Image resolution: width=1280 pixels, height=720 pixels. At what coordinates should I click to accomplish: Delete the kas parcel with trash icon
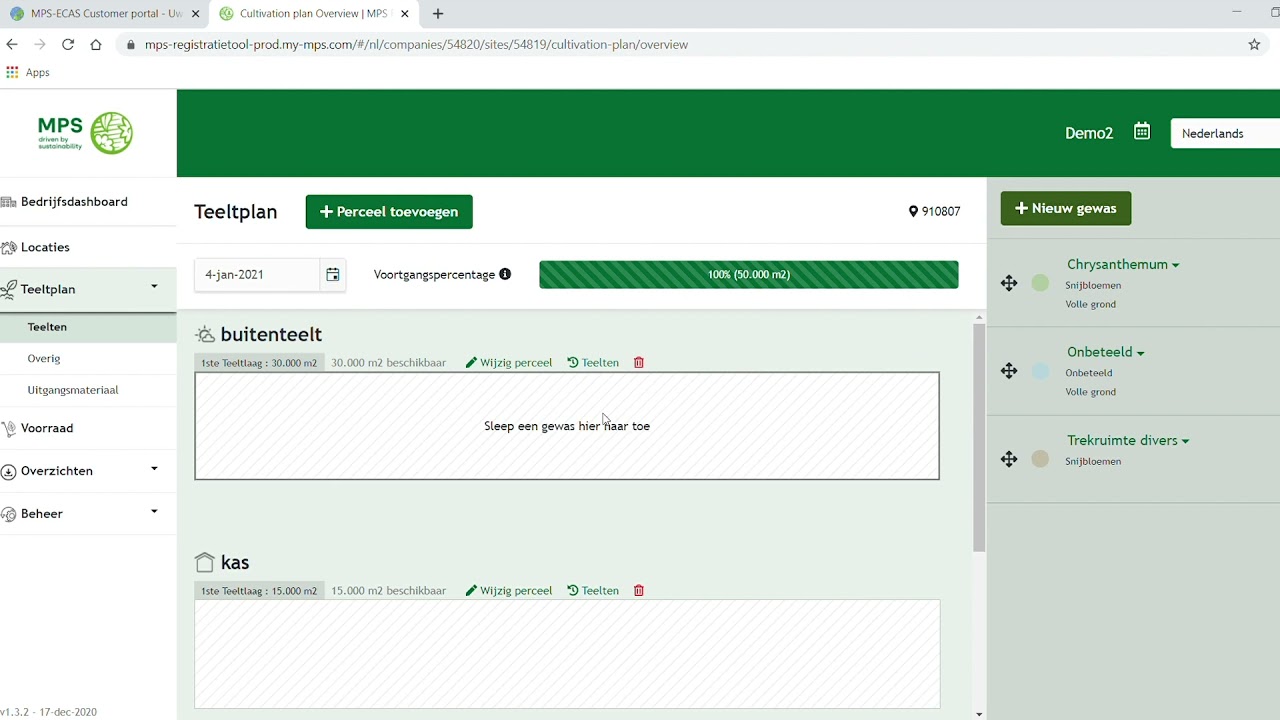639,591
